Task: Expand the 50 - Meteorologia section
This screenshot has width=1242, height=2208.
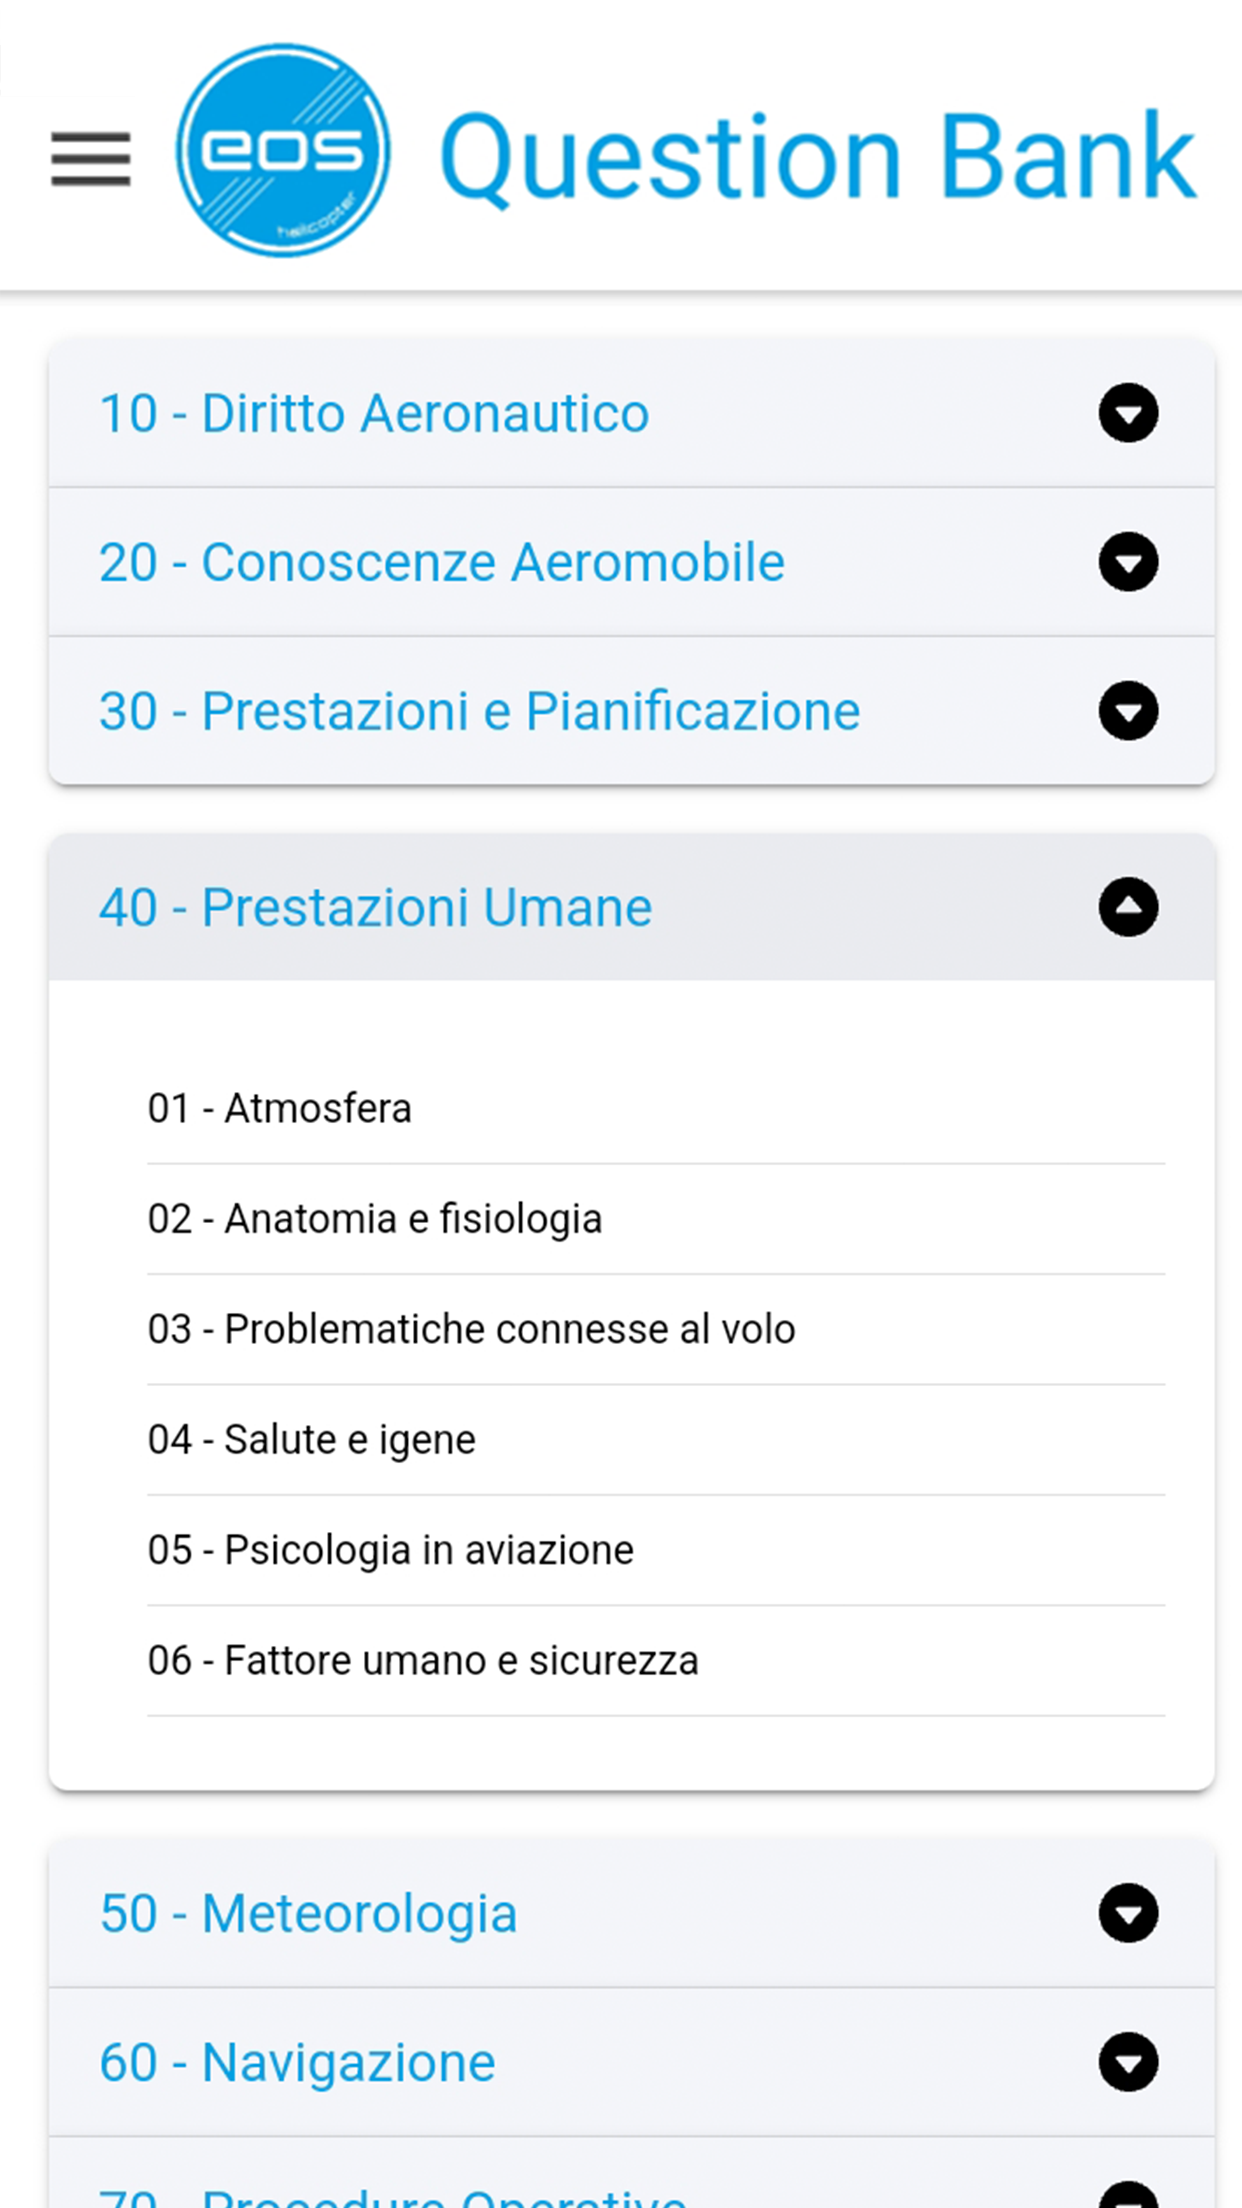Action: coord(631,1913)
